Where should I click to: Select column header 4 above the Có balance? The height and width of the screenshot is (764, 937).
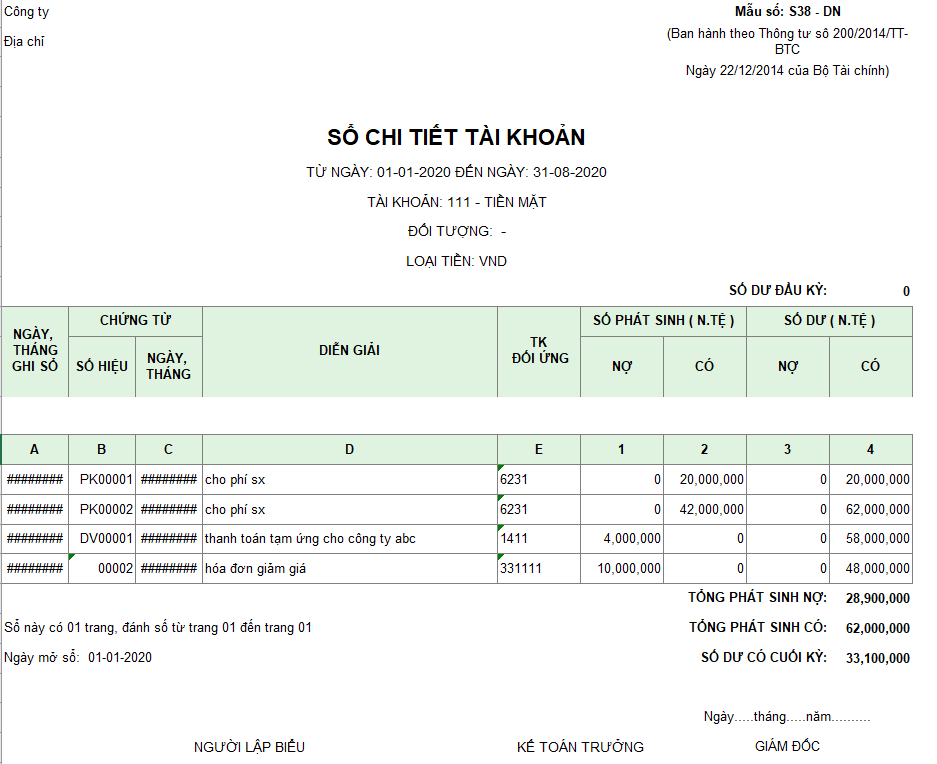pyautogui.click(x=870, y=449)
